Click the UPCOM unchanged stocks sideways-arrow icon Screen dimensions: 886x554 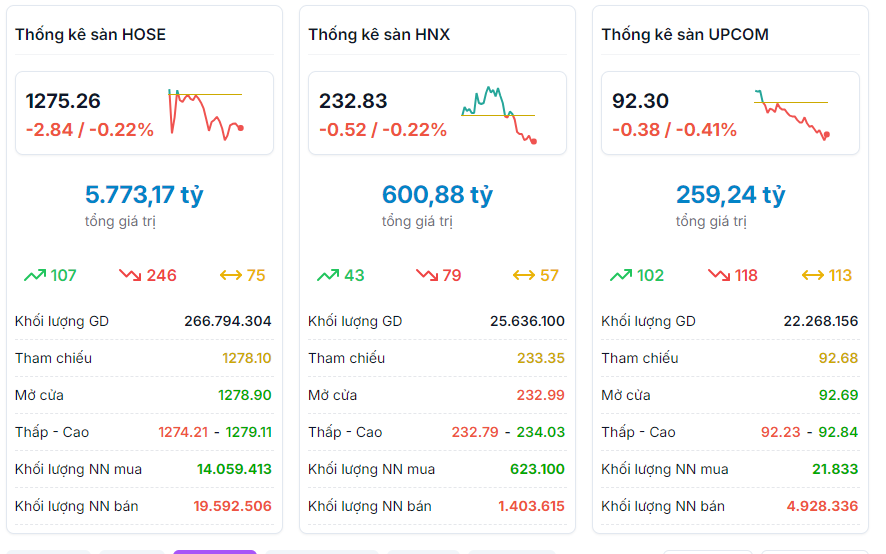813,275
